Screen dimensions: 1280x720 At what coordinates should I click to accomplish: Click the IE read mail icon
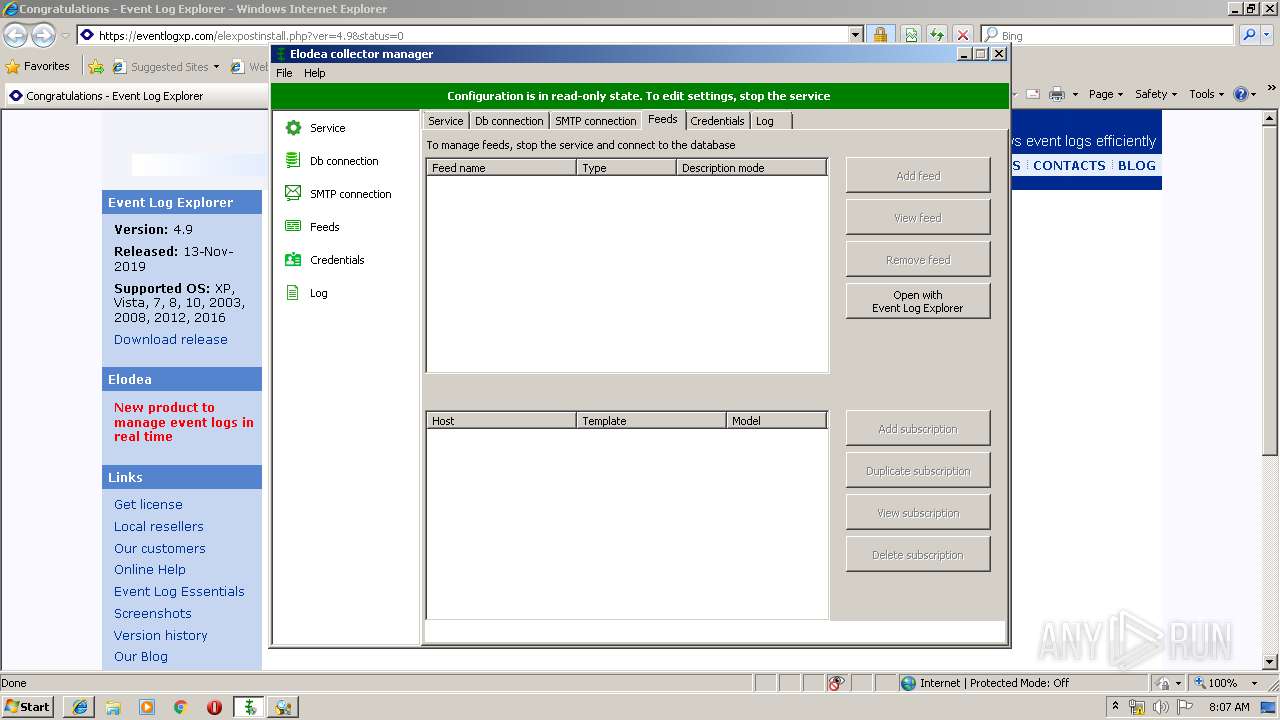point(1032,94)
